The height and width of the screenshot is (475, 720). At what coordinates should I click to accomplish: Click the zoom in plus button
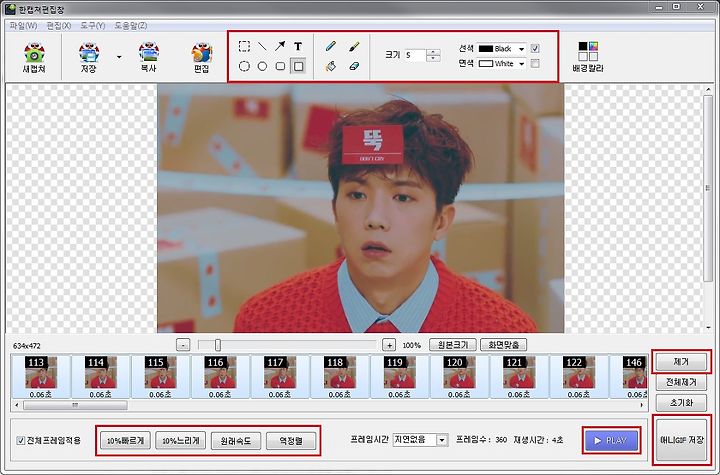click(389, 345)
